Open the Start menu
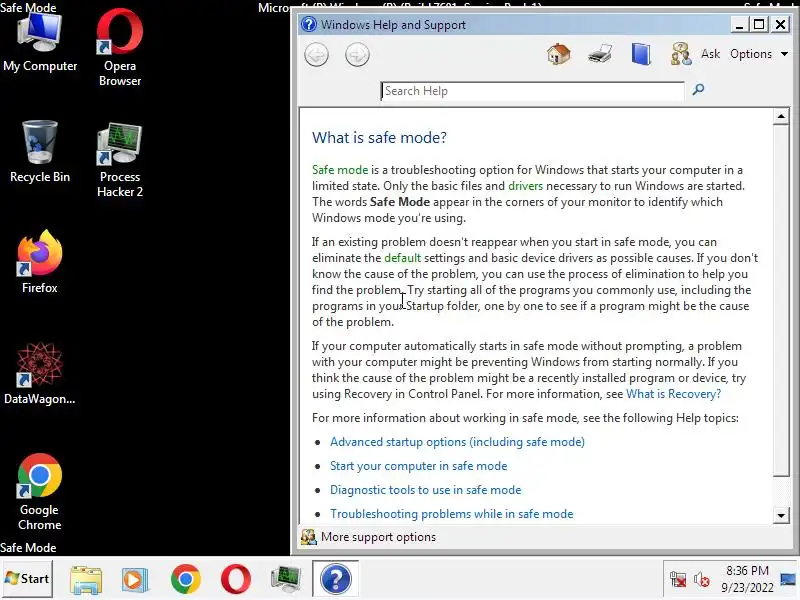Screen dimensions: 800x600 [27, 579]
